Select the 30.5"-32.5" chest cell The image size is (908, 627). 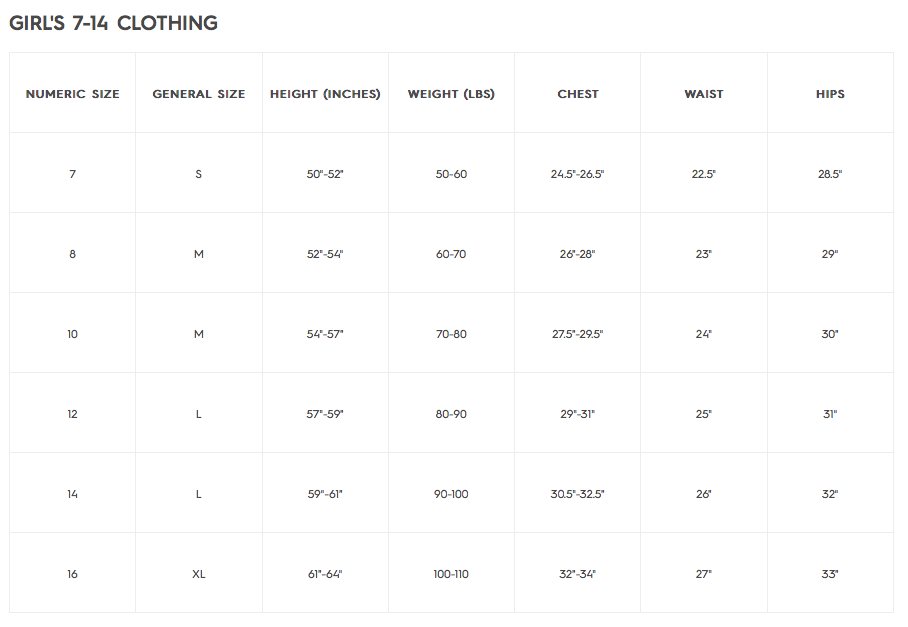pos(577,494)
